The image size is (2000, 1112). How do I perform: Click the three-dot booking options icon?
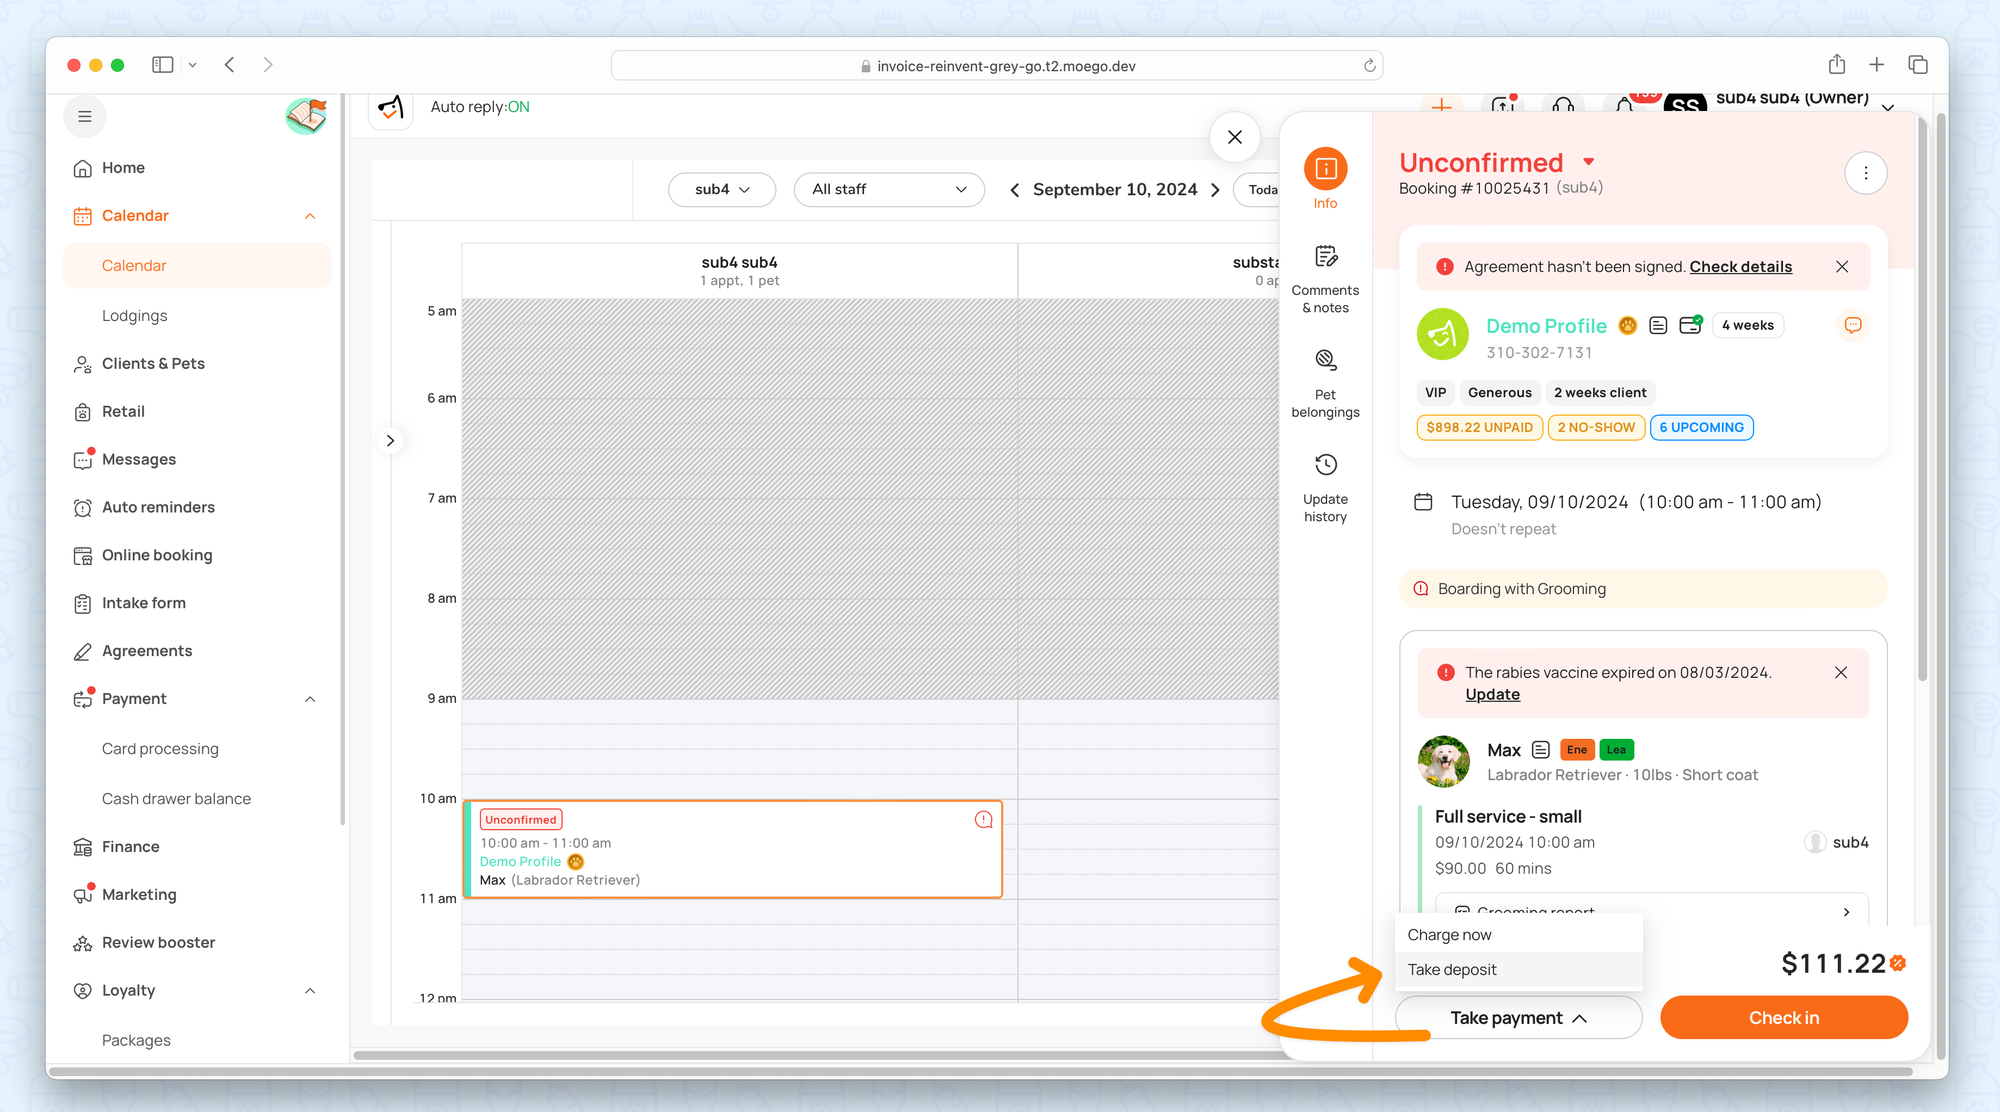tap(1865, 173)
